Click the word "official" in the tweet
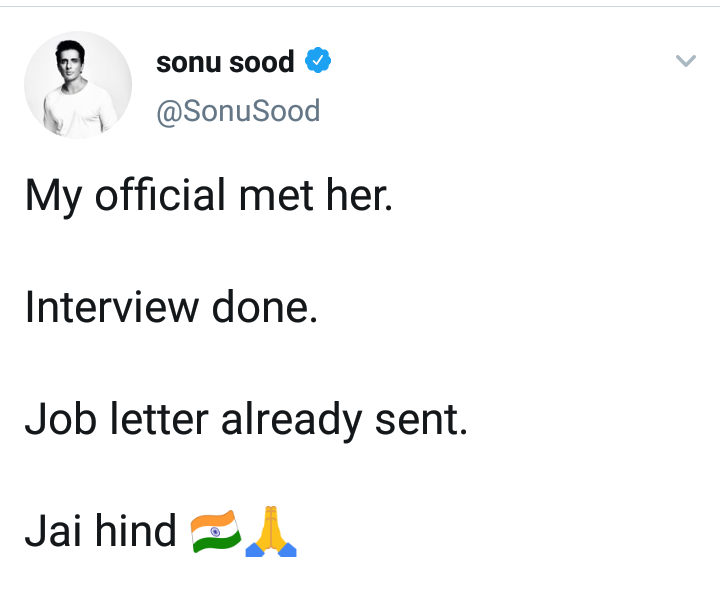This screenshot has width=720, height=604. 160,195
